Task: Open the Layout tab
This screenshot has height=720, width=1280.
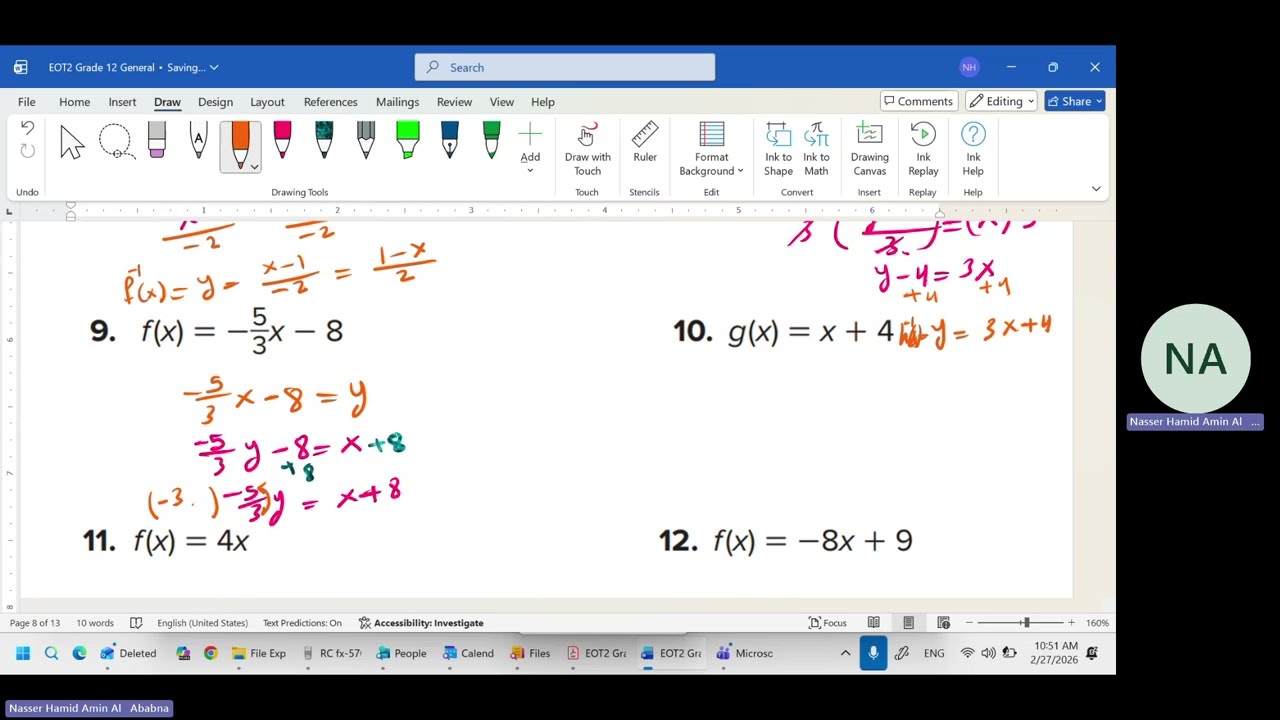Action: click(x=267, y=102)
